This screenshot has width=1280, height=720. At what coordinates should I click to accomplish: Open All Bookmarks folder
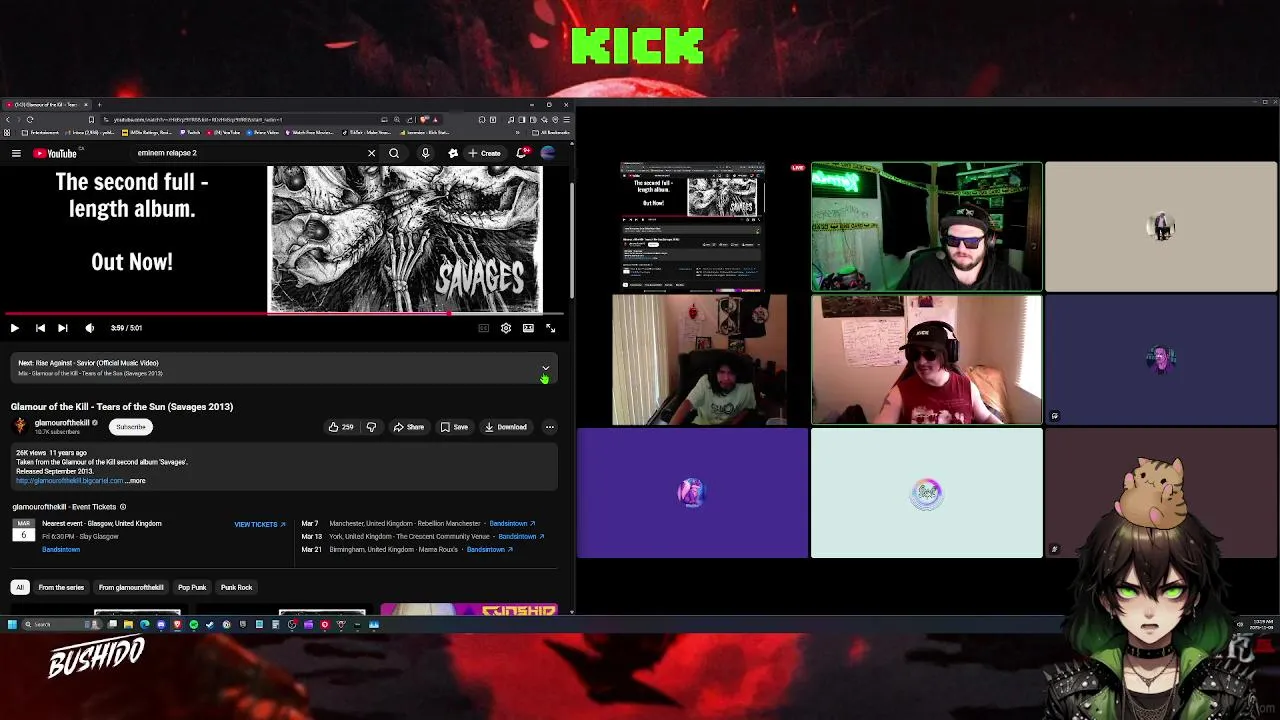pyautogui.click(x=551, y=132)
